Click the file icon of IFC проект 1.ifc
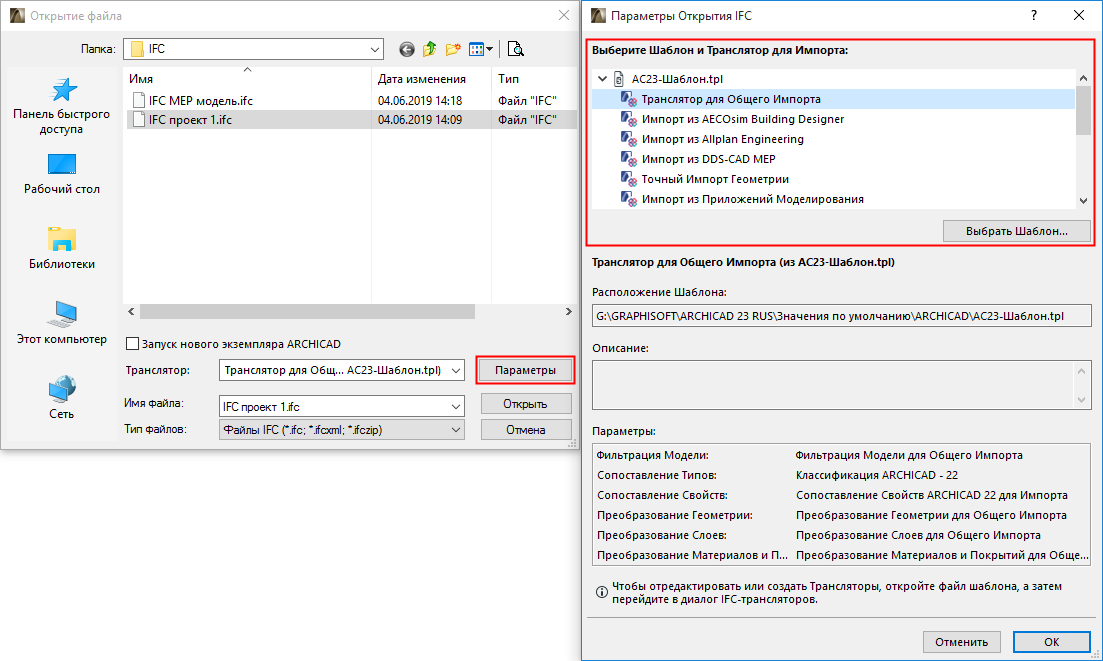Viewport: 1103px width, 661px height. point(139,120)
